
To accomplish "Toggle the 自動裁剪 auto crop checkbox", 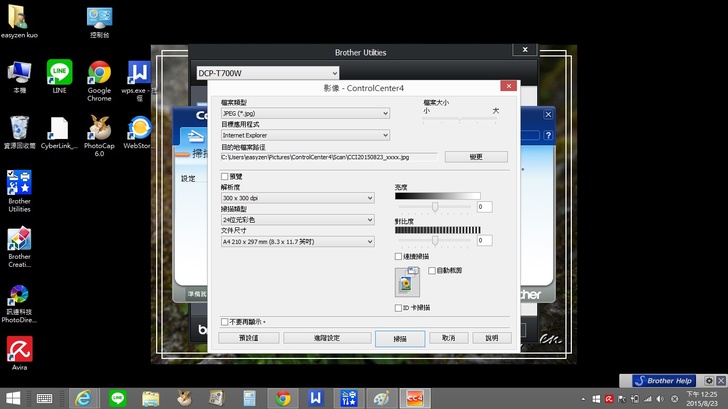I will (x=431, y=270).
